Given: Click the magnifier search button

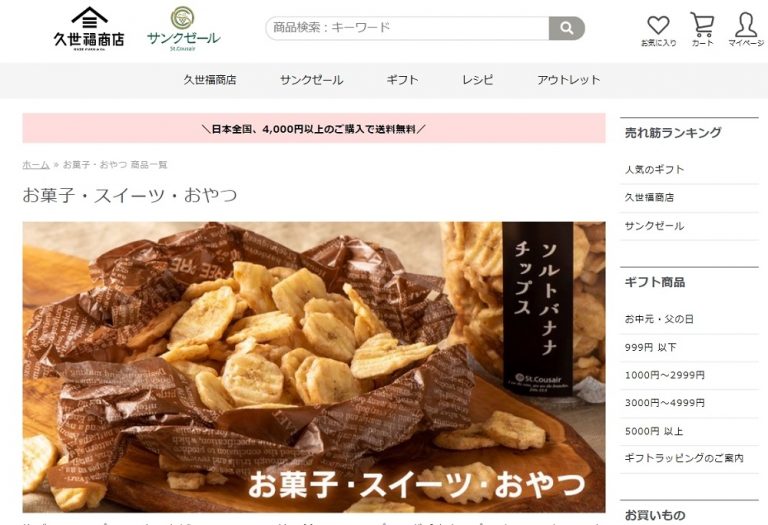Looking at the screenshot, I should click(567, 28).
